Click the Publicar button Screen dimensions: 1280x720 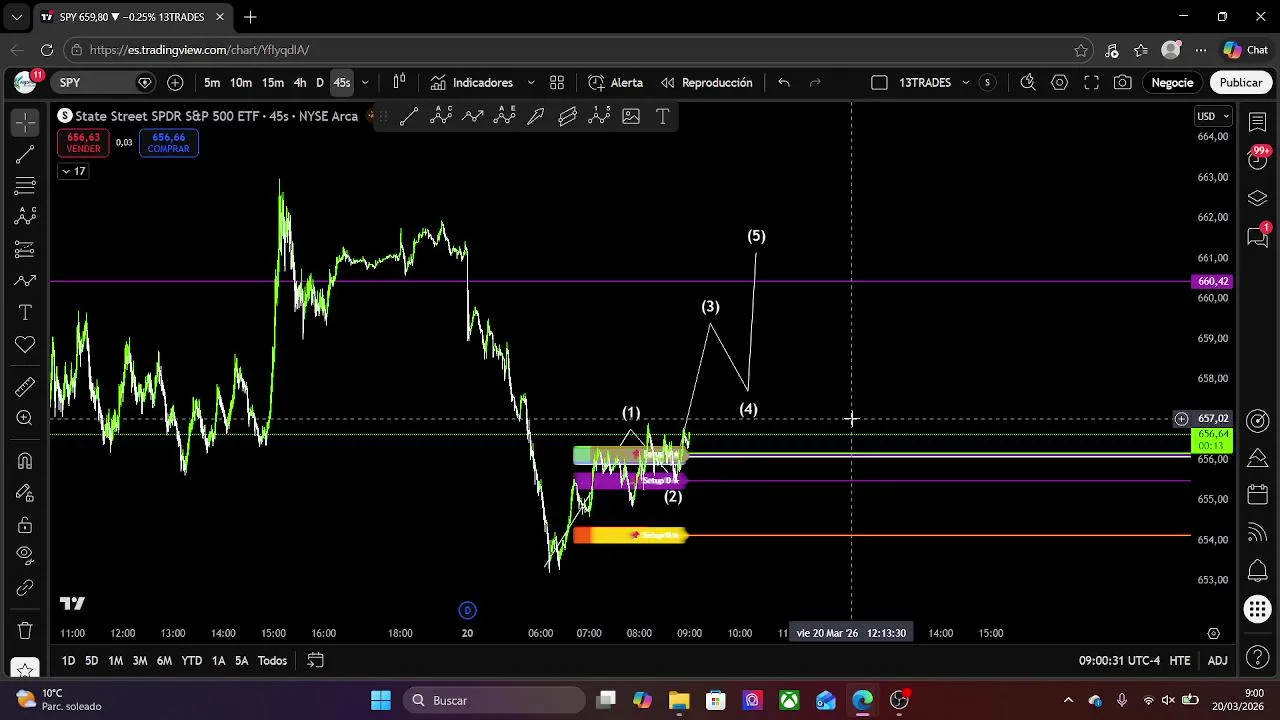click(1240, 83)
